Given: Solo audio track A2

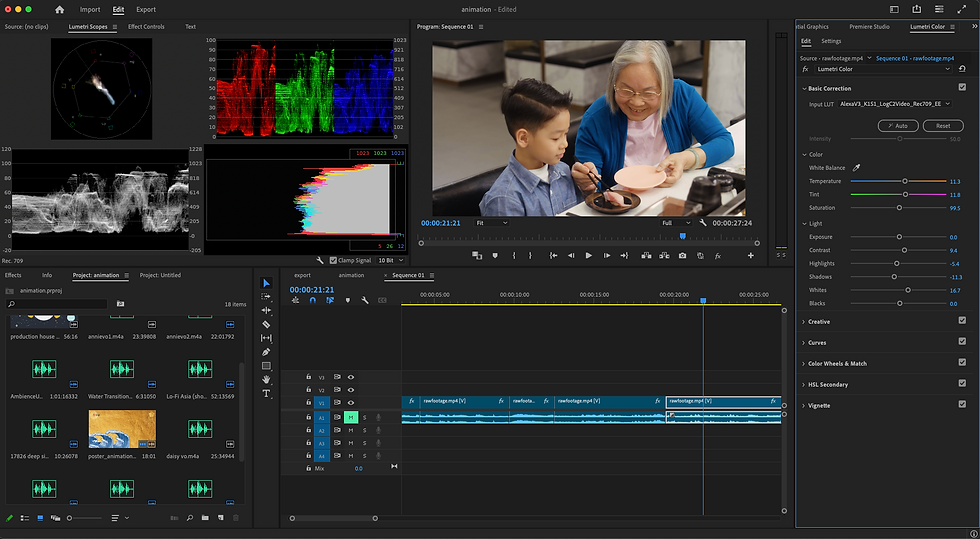Looking at the screenshot, I should tap(364, 430).
